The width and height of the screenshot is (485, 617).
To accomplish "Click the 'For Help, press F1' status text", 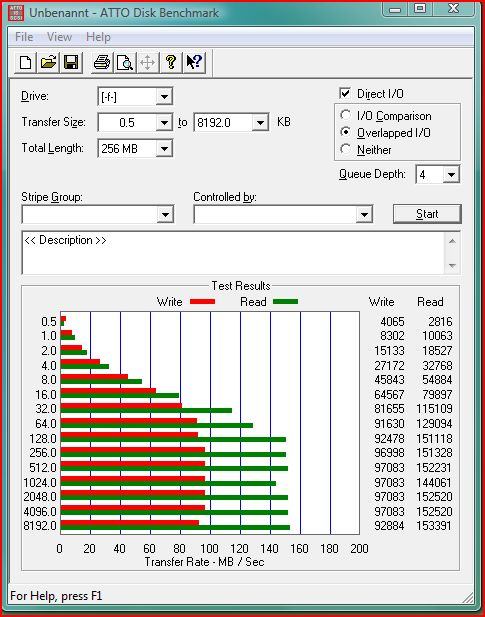I will [56, 596].
